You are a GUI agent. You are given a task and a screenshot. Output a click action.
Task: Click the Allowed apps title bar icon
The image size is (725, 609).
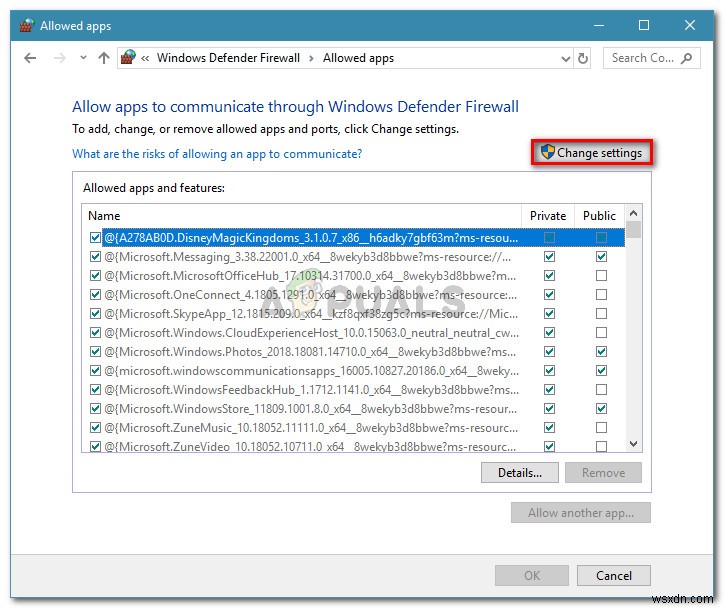coord(27,25)
